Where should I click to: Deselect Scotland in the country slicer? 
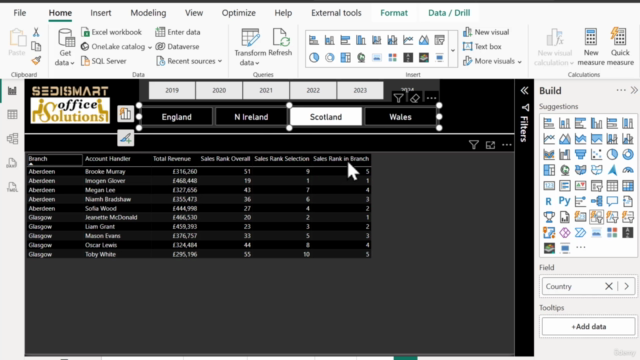click(x=326, y=117)
